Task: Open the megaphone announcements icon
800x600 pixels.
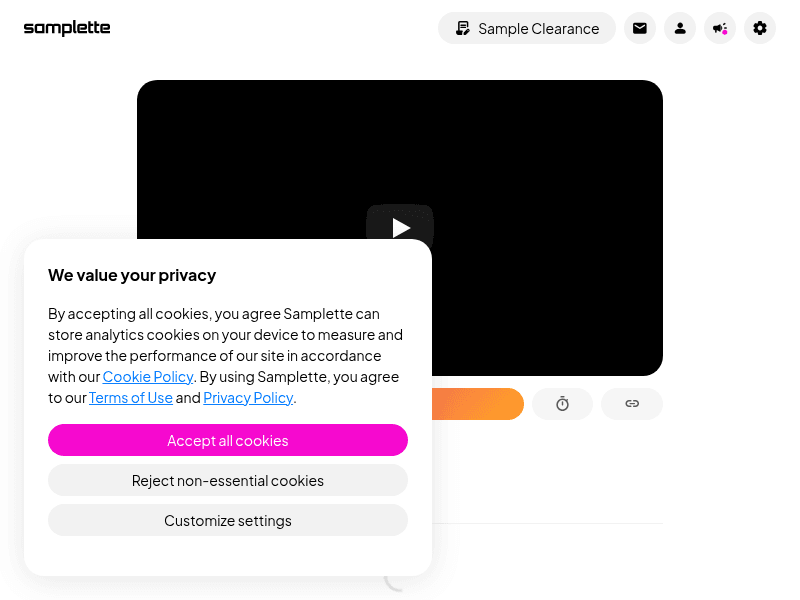Action: 720,28
